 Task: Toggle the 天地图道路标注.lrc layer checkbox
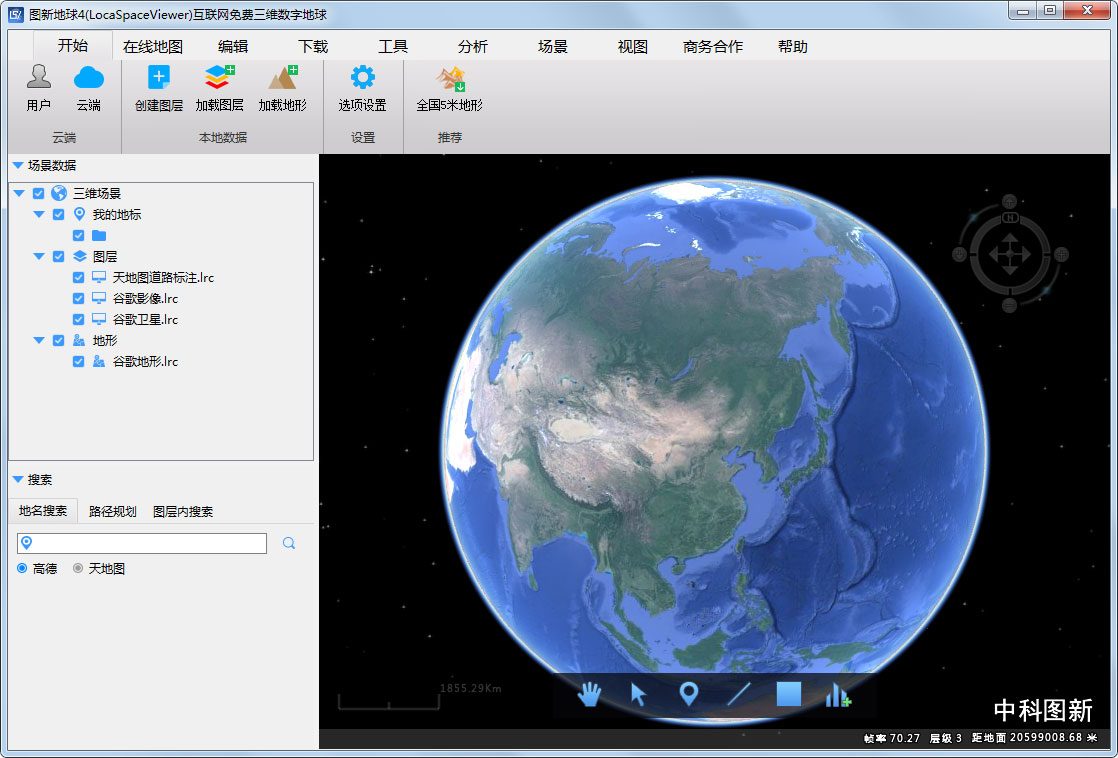coord(79,277)
